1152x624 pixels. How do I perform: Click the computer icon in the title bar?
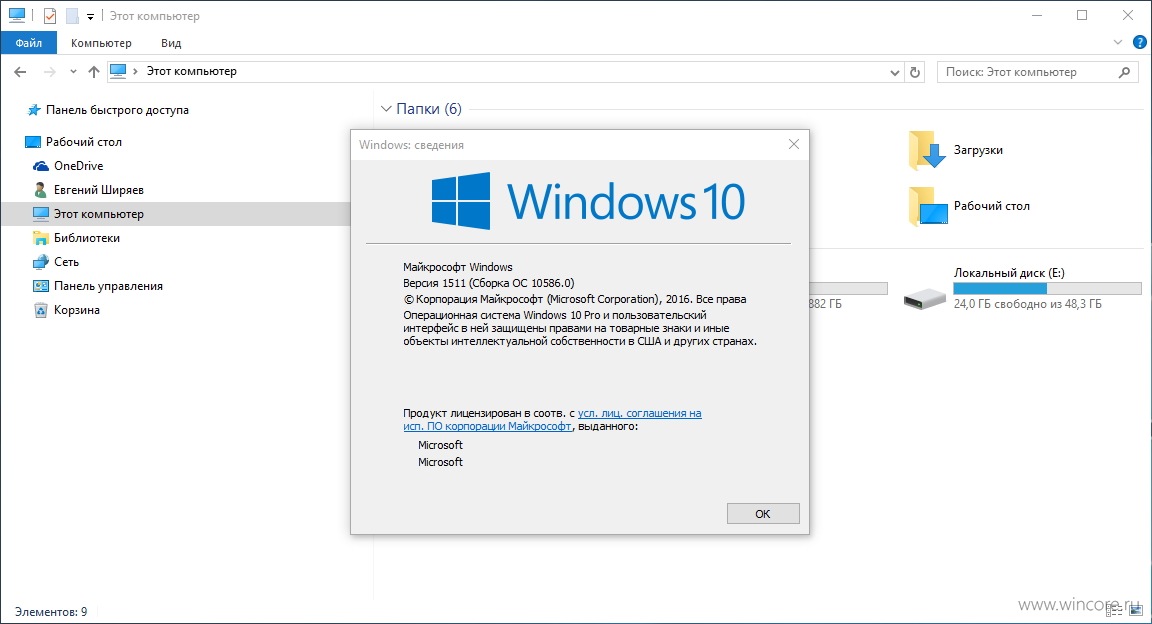[x=16, y=15]
